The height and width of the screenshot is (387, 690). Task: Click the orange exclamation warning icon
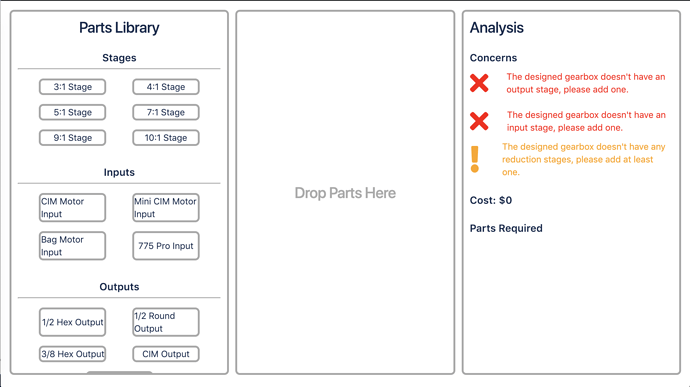pyautogui.click(x=474, y=159)
